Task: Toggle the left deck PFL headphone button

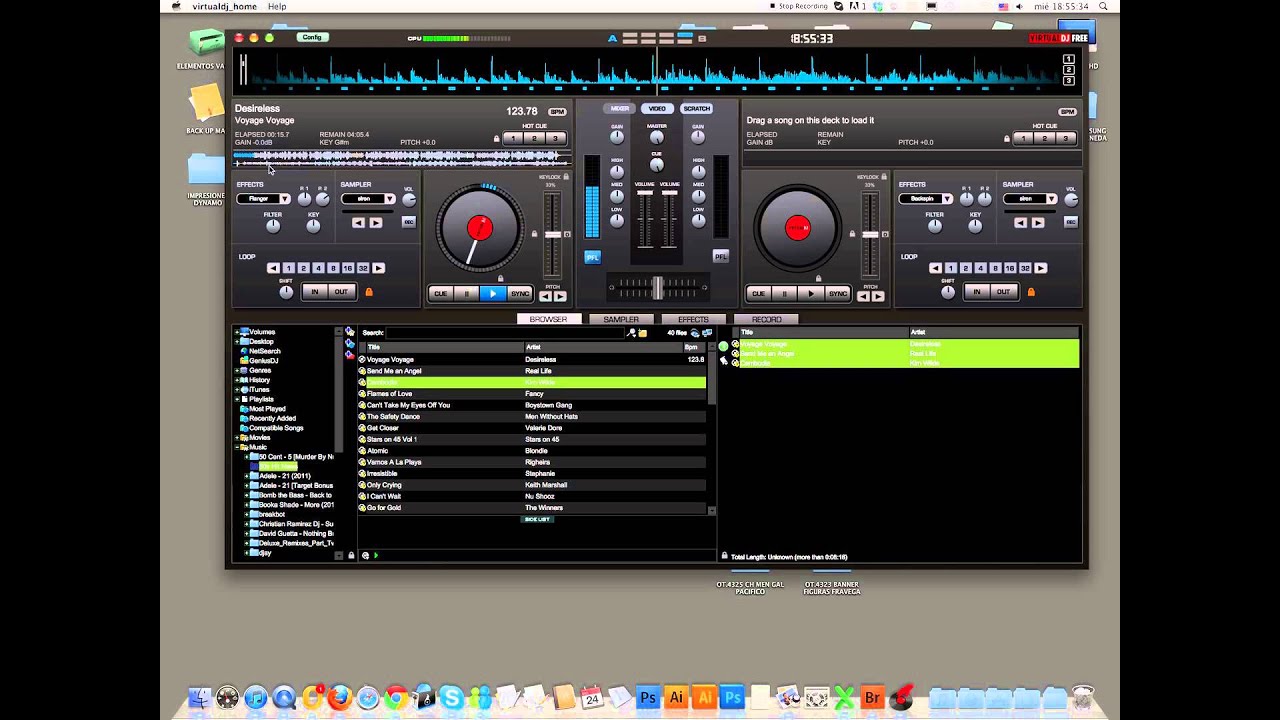Action: pyautogui.click(x=592, y=257)
